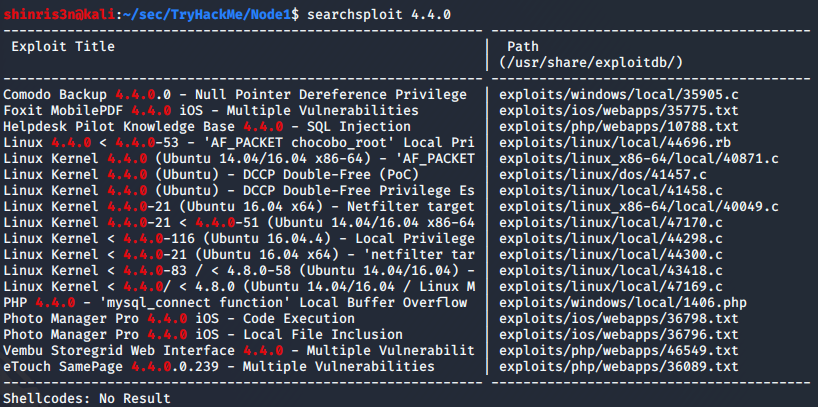
Task: Click the Path column header
Action: coord(523,46)
